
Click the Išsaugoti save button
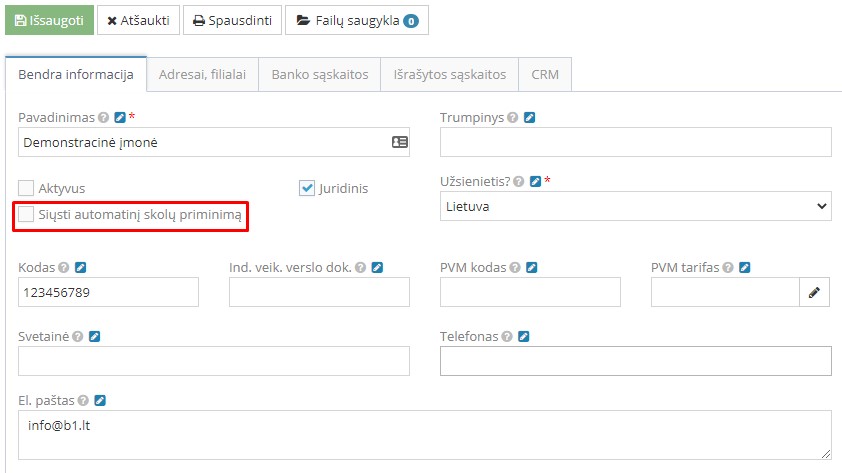point(49,20)
